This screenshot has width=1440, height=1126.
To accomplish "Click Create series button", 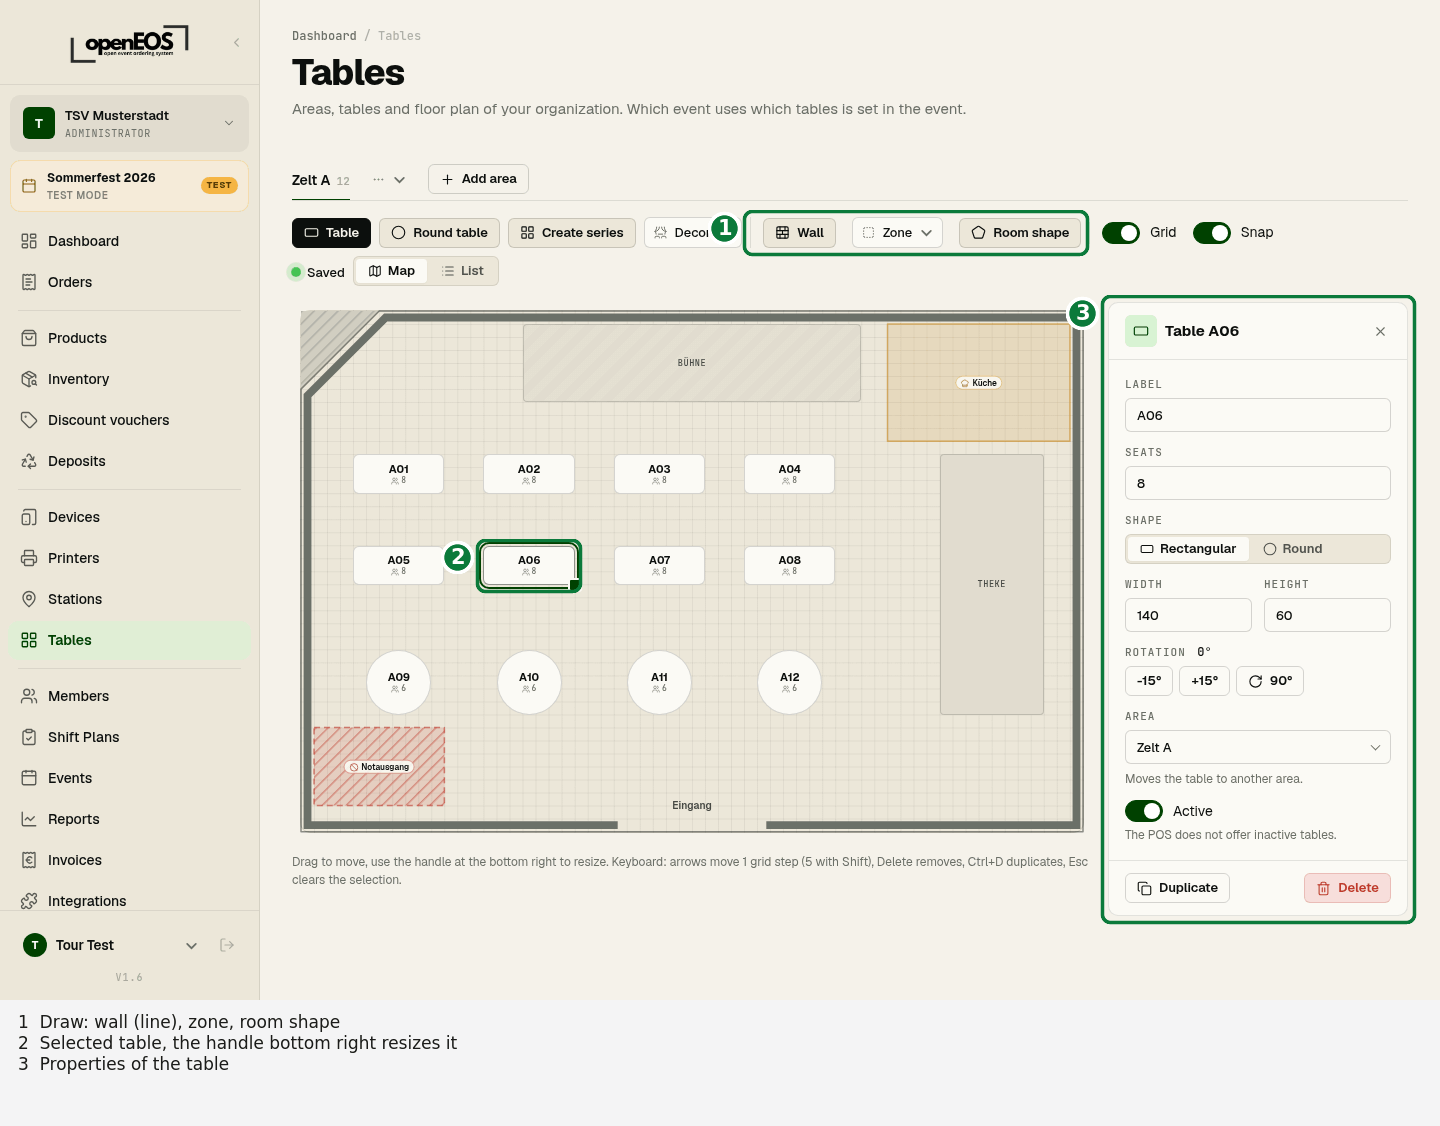I will (x=572, y=233).
